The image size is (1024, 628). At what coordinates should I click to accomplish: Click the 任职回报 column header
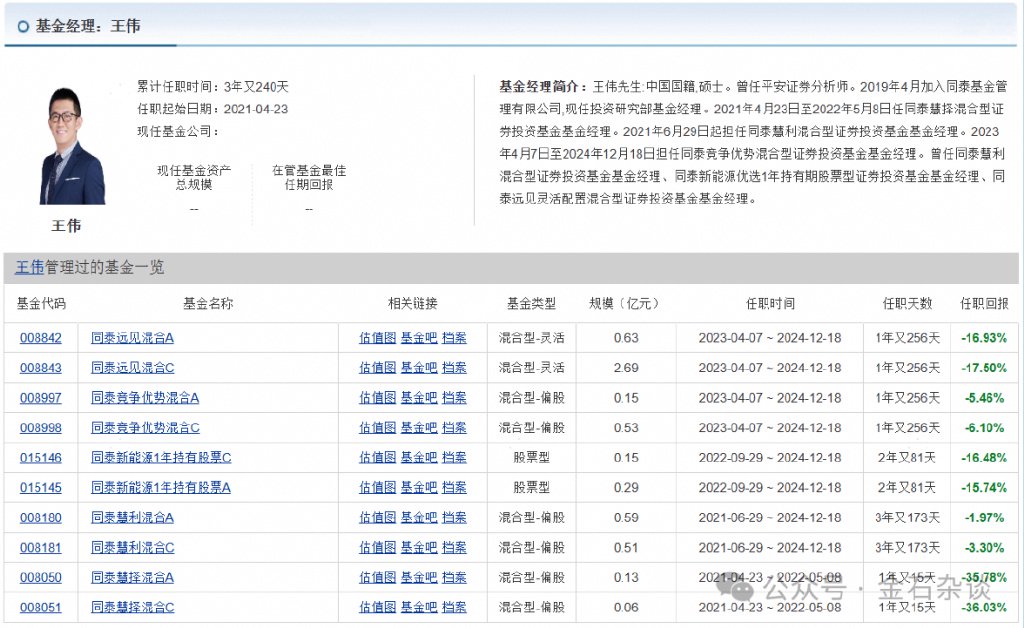[x=984, y=304]
